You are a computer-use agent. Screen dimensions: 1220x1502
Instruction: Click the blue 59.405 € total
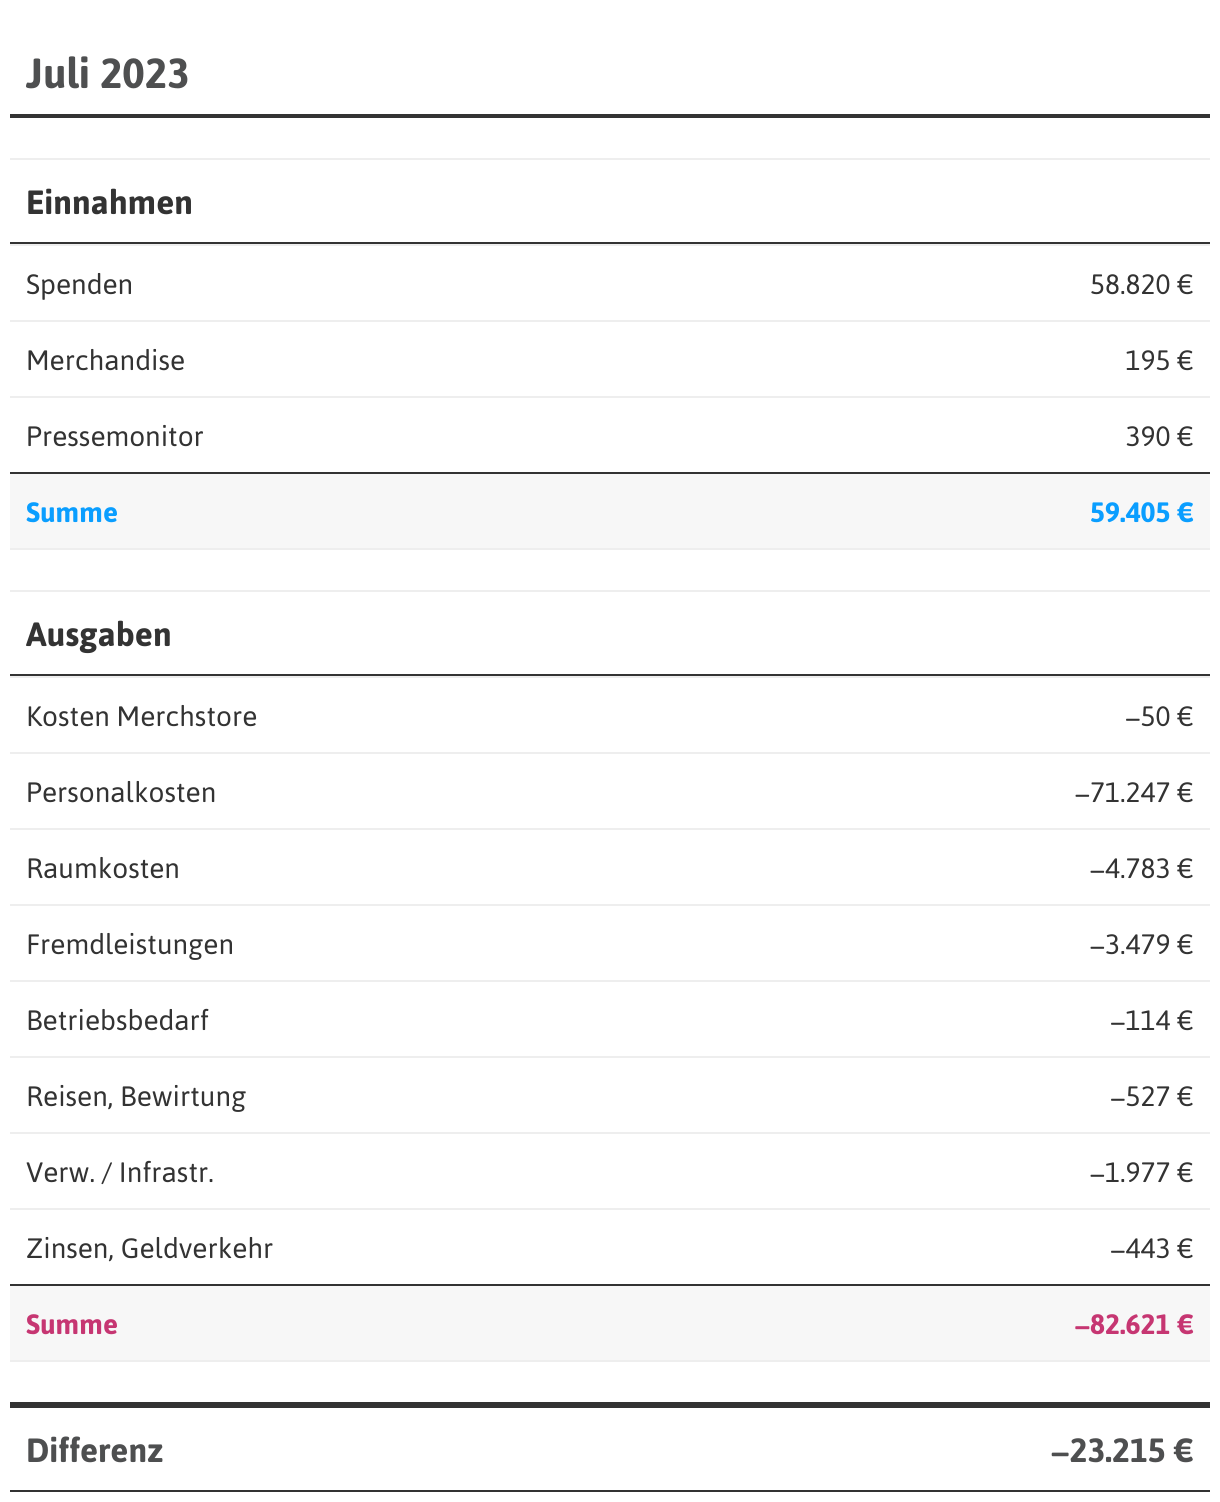tap(1141, 513)
